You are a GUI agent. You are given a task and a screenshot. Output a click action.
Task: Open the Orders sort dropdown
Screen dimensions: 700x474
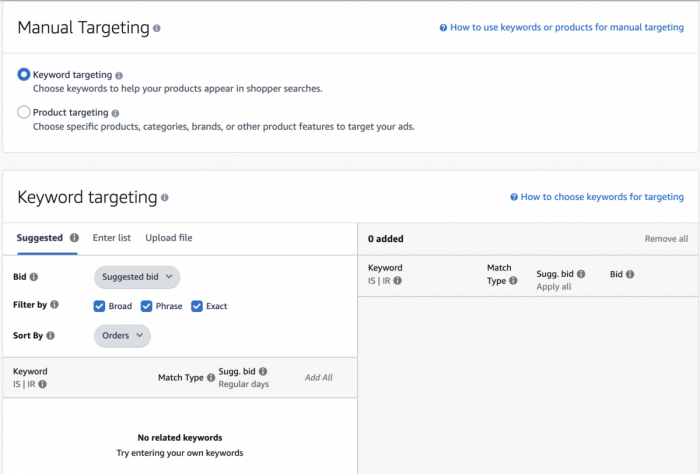[122, 336]
